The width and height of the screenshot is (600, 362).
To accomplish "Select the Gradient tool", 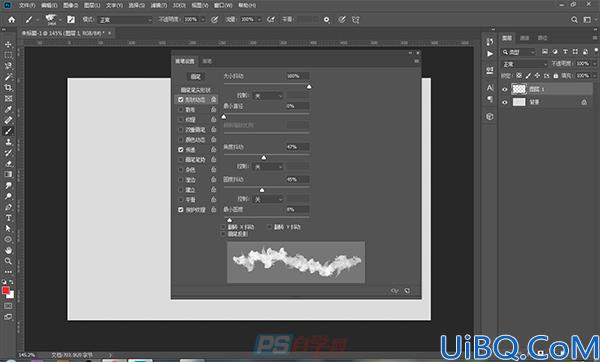I will [x=8, y=174].
